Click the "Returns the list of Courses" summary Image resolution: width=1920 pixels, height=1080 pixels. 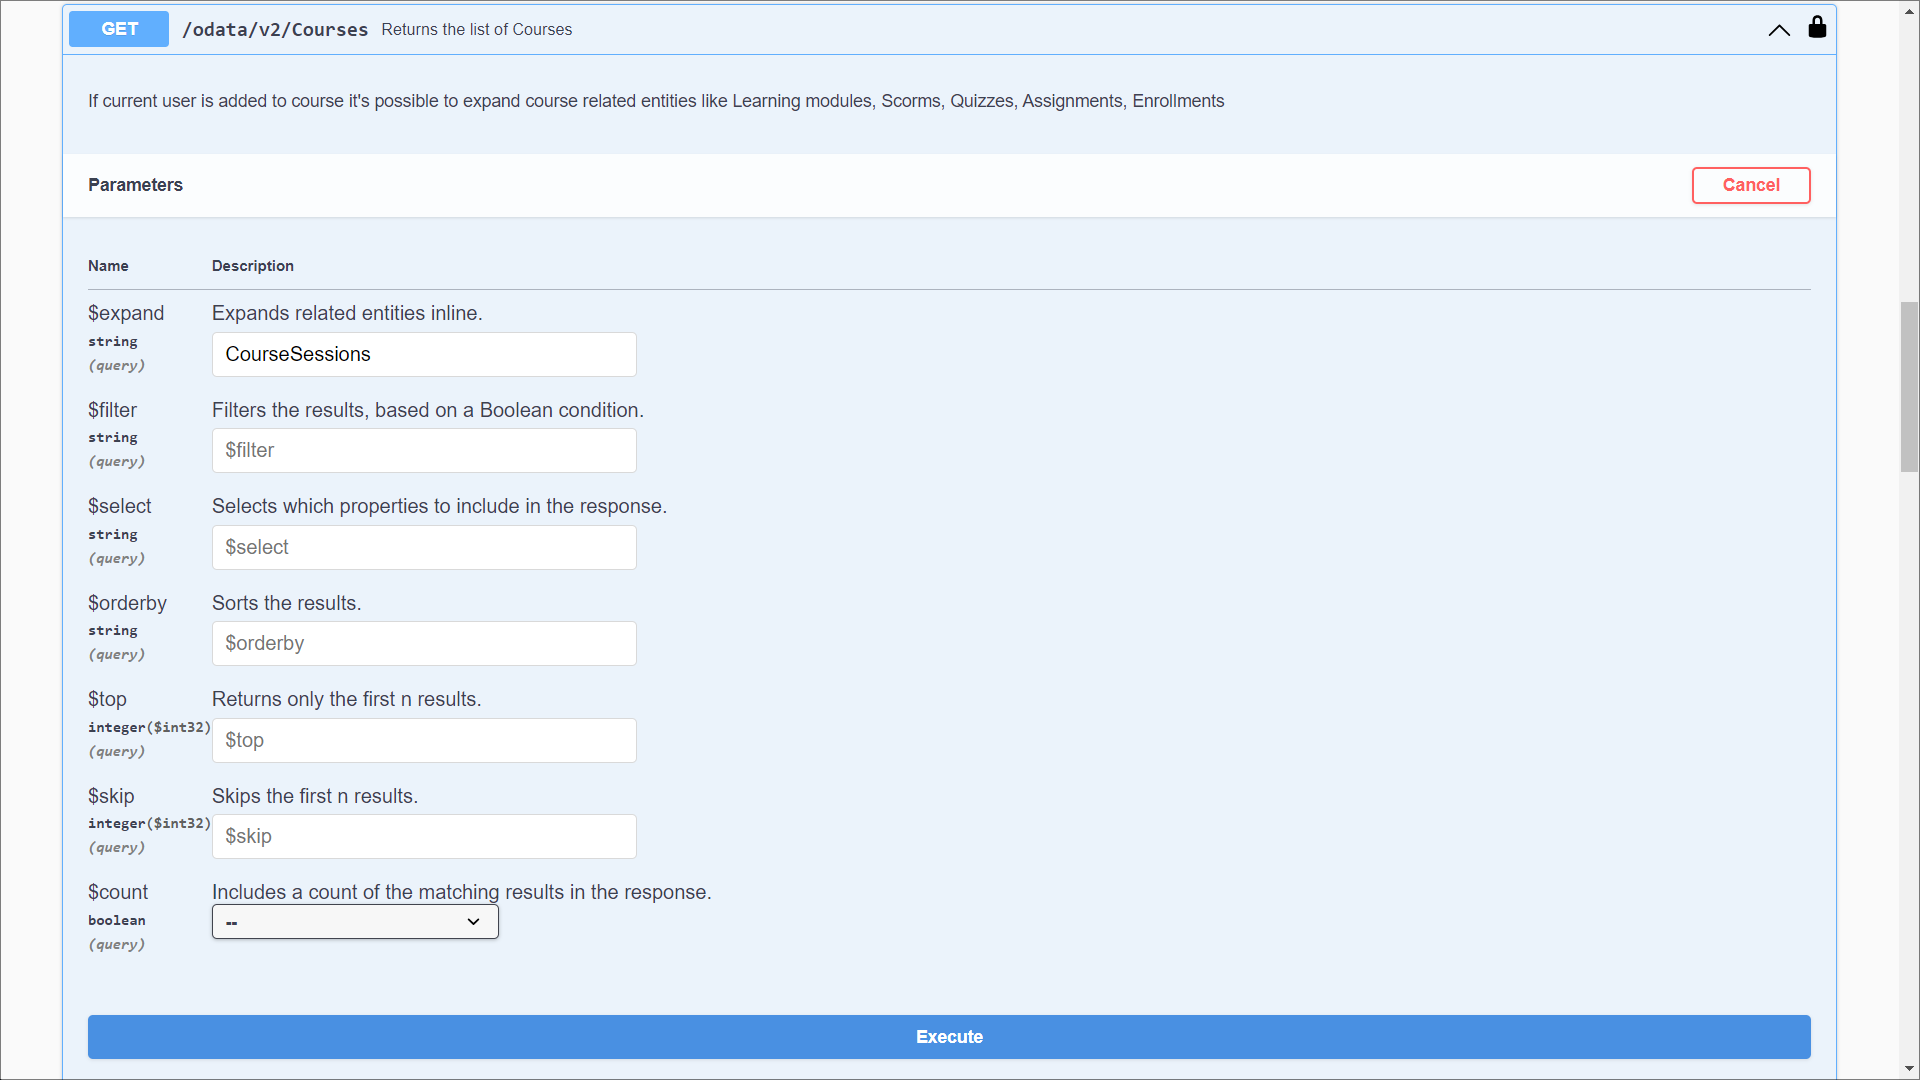click(x=477, y=30)
